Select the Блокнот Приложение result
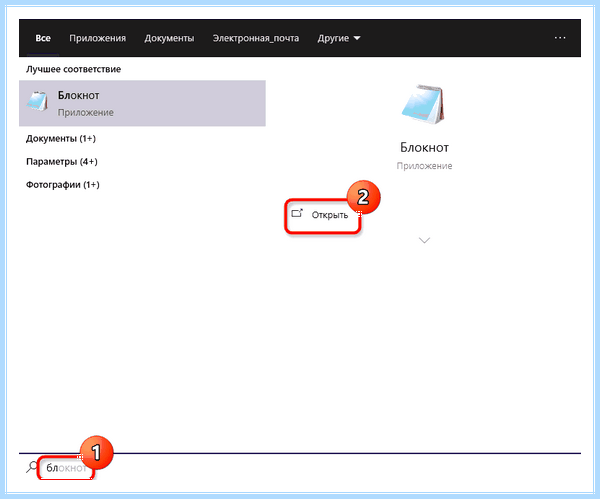600x499 pixels. pyautogui.click(x=142, y=103)
